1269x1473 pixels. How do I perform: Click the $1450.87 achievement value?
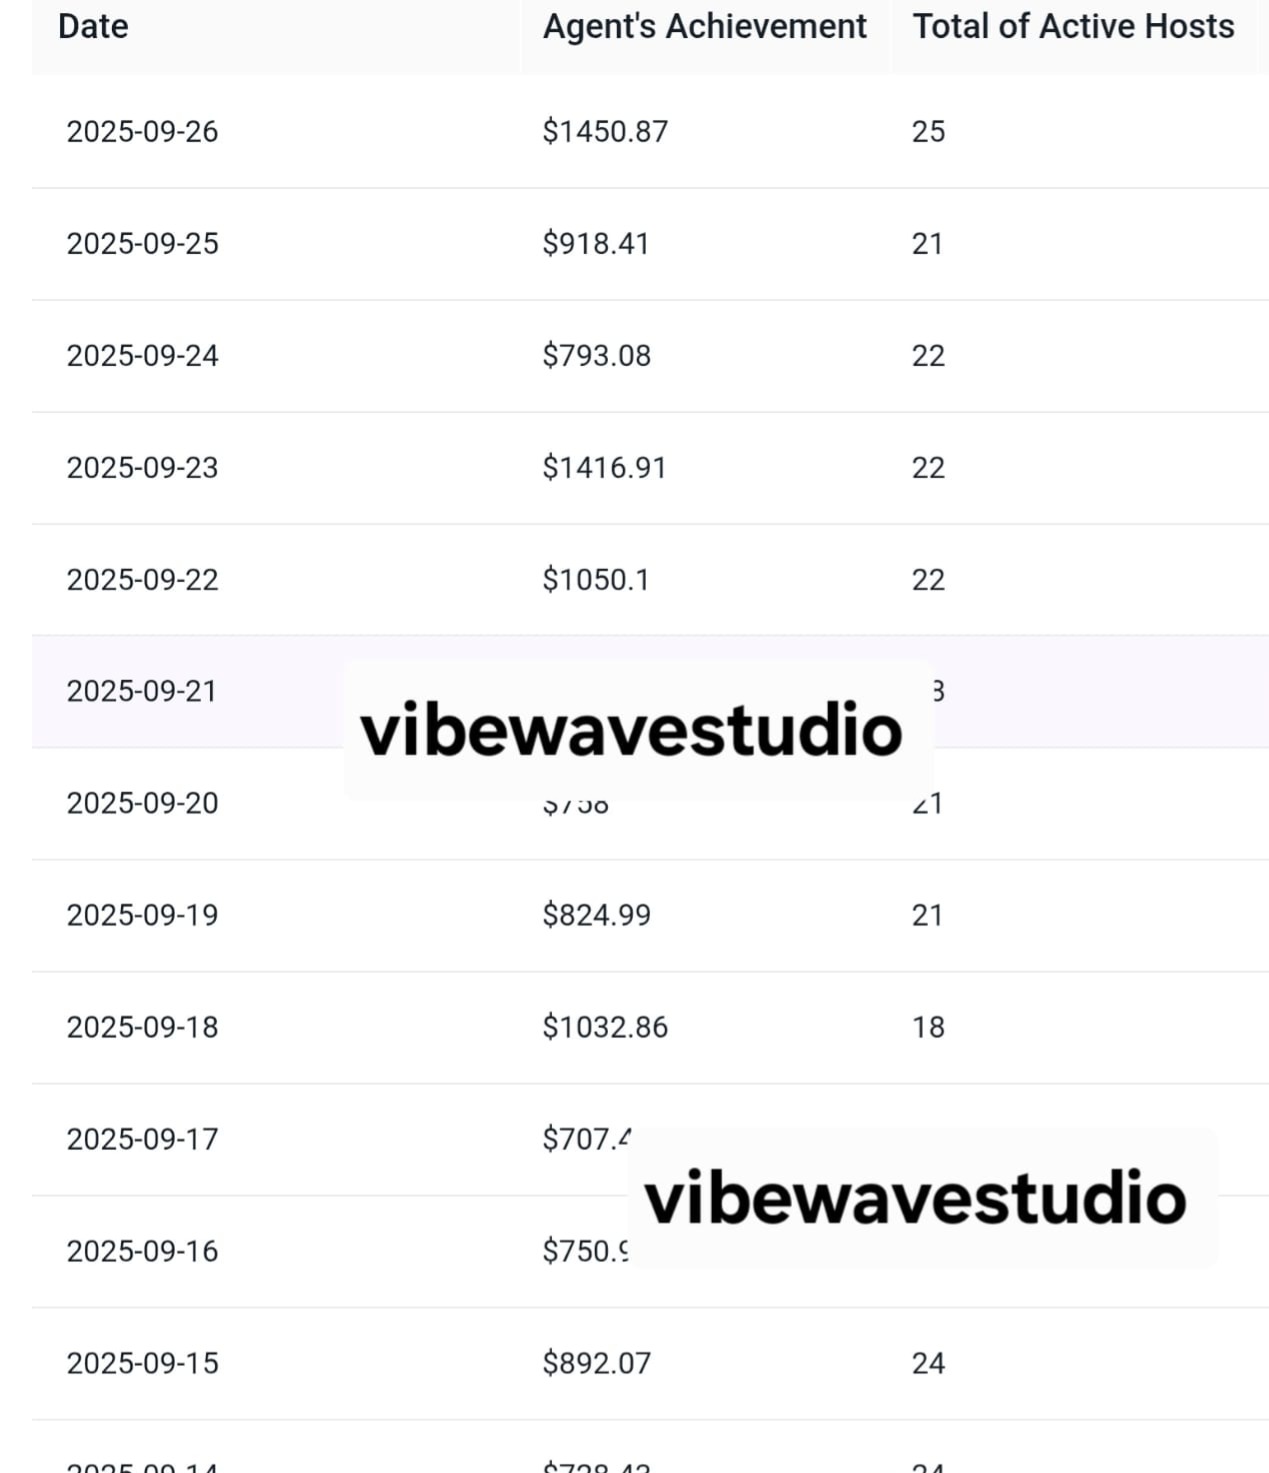pos(605,132)
